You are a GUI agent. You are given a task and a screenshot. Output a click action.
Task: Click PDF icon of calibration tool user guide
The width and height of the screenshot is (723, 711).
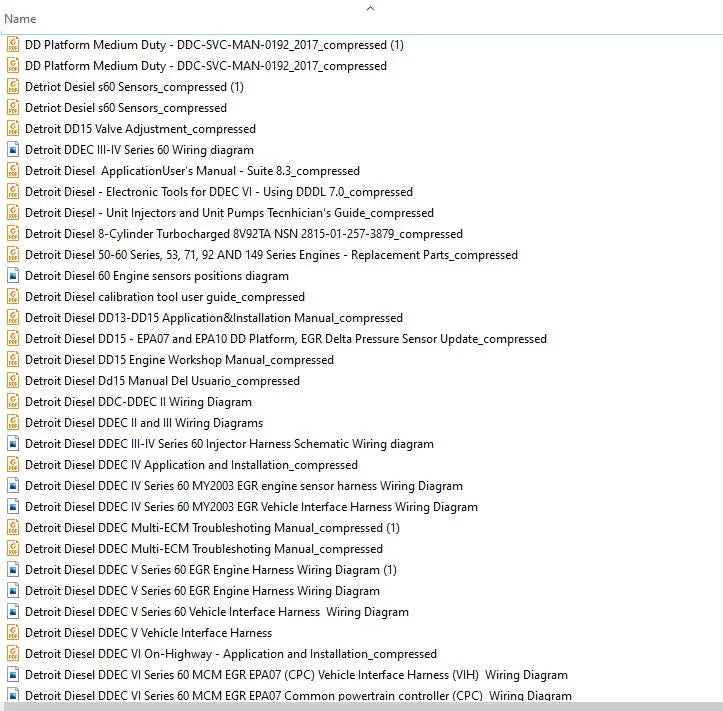tap(13, 296)
